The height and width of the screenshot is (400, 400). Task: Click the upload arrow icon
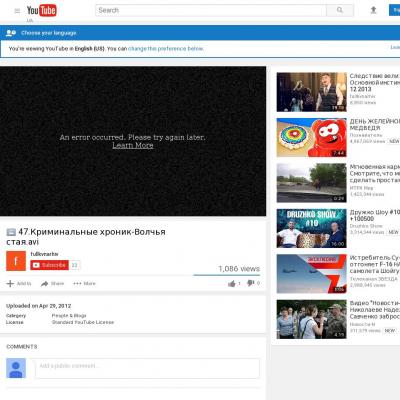[x=373, y=10]
